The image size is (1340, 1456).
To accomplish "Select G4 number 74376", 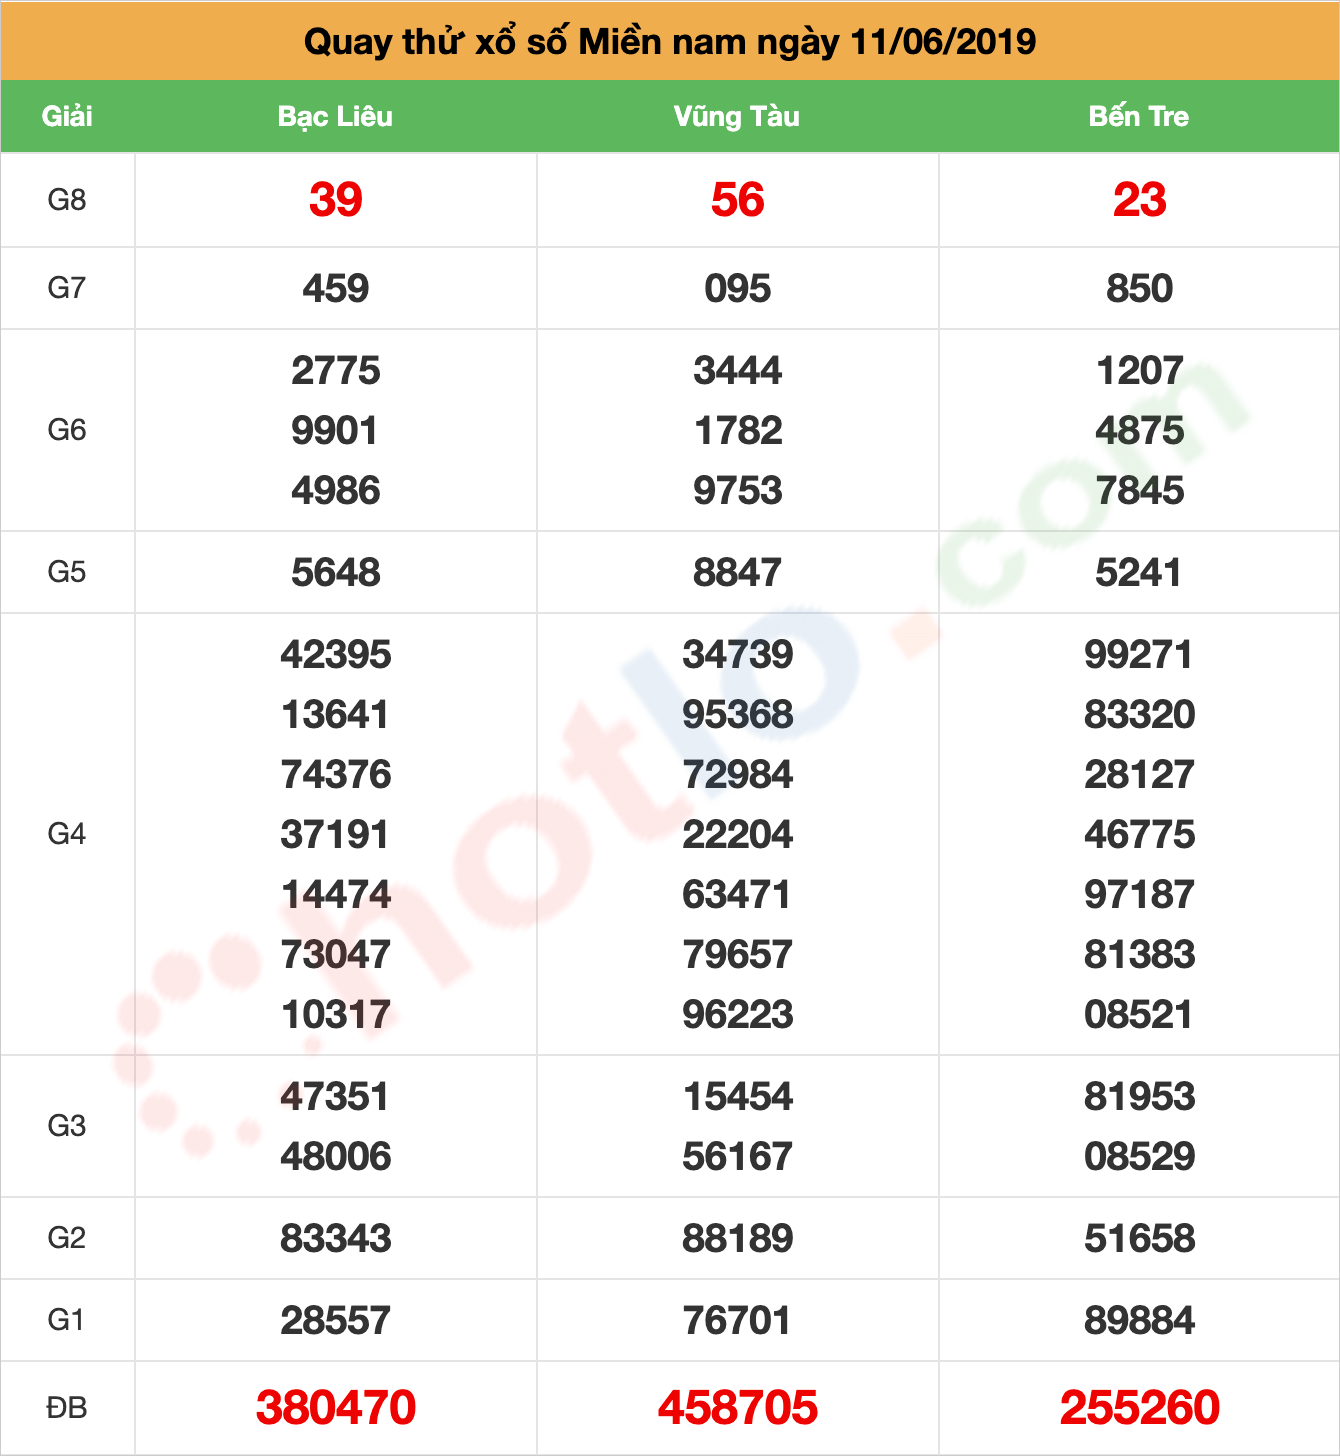I will coord(336,775).
